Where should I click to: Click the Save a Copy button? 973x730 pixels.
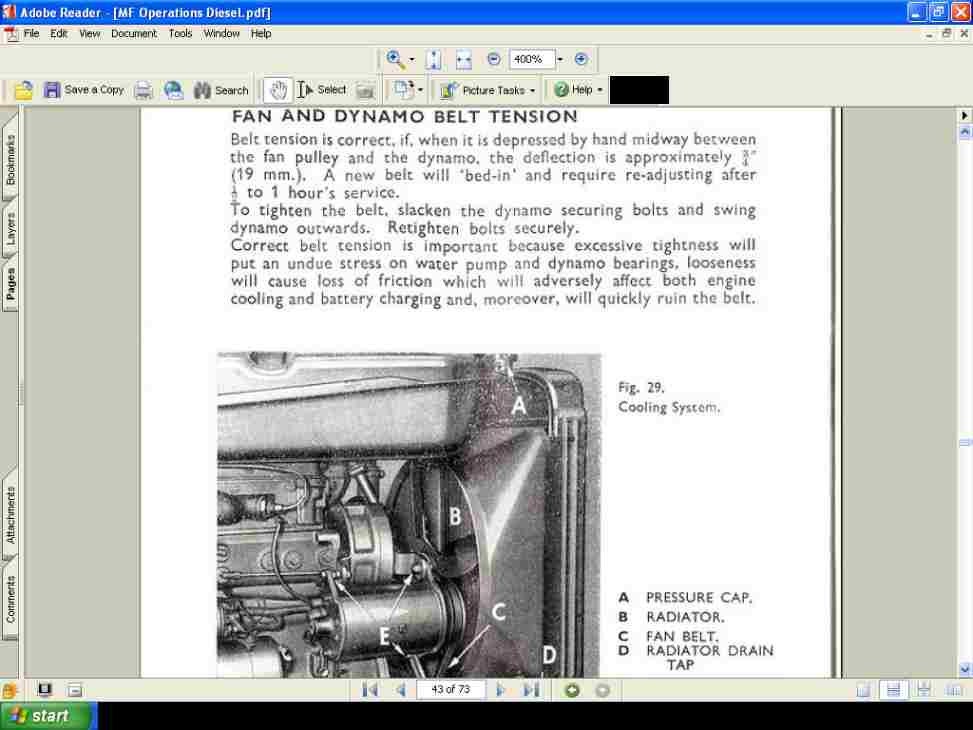tap(84, 90)
